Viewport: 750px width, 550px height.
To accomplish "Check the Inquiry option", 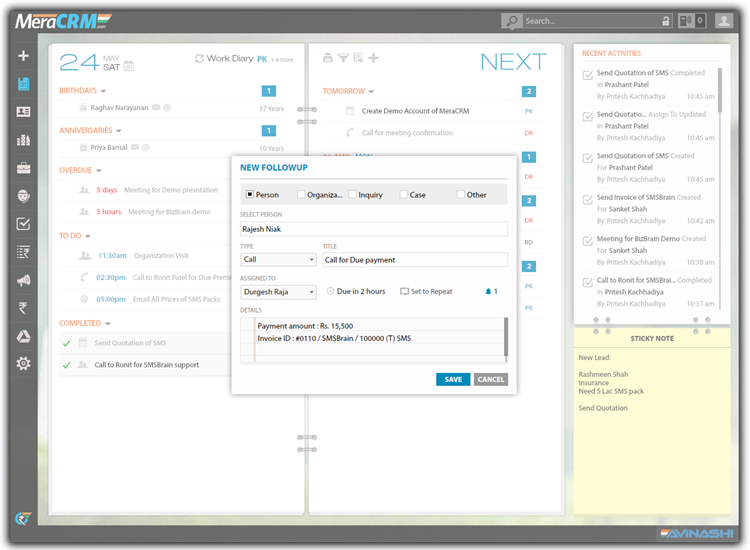I will pyautogui.click(x=353, y=195).
